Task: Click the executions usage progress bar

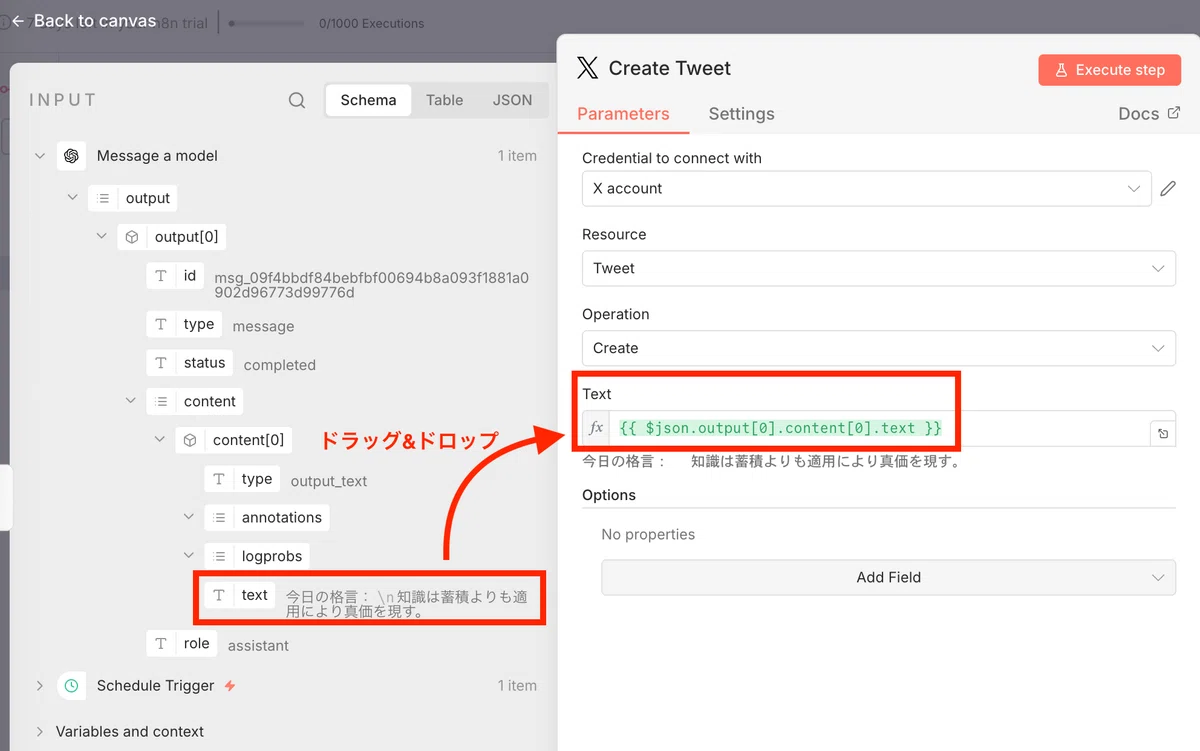Action: 268,23
